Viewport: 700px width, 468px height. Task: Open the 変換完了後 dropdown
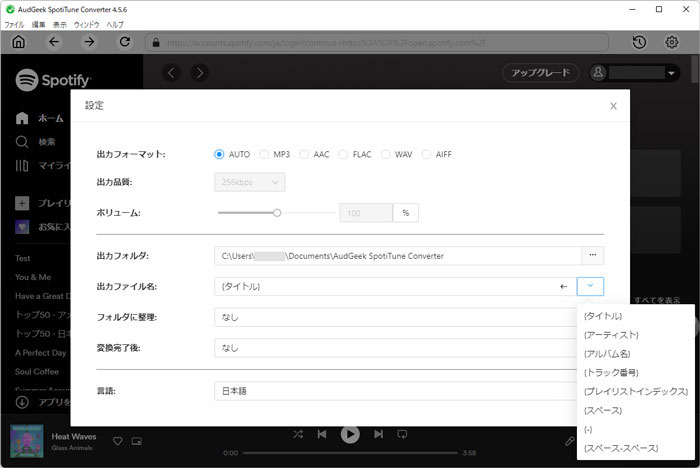[x=396, y=347]
